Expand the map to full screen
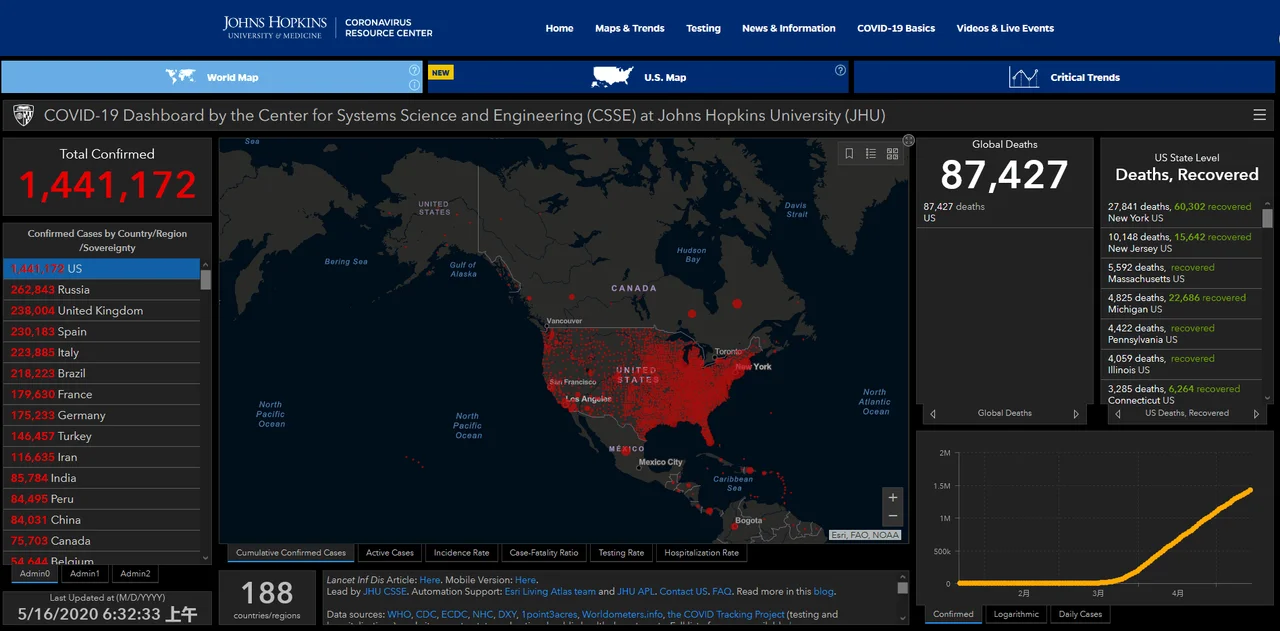The height and width of the screenshot is (631, 1280). click(x=908, y=141)
